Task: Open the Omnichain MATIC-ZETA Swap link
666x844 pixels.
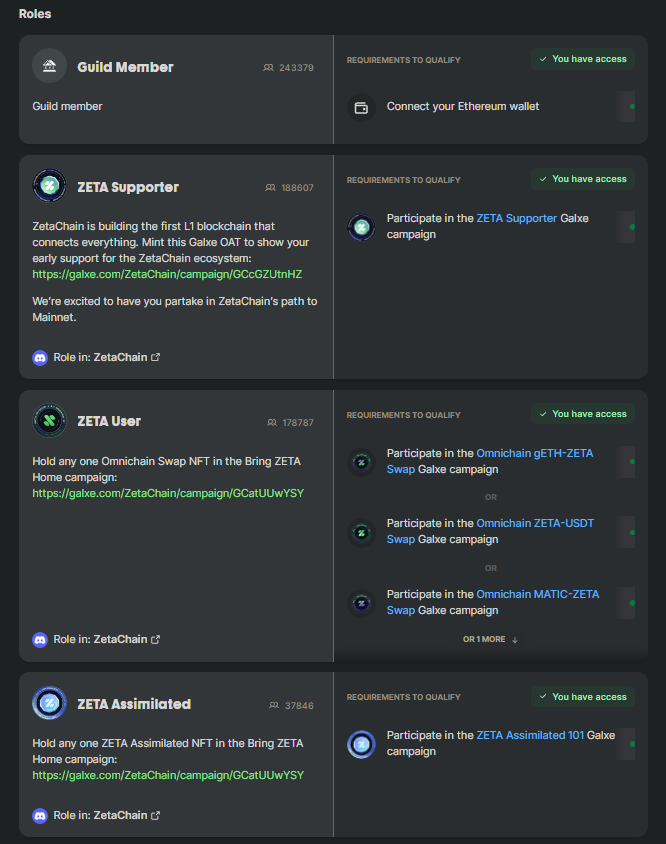Action: coord(538,594)
